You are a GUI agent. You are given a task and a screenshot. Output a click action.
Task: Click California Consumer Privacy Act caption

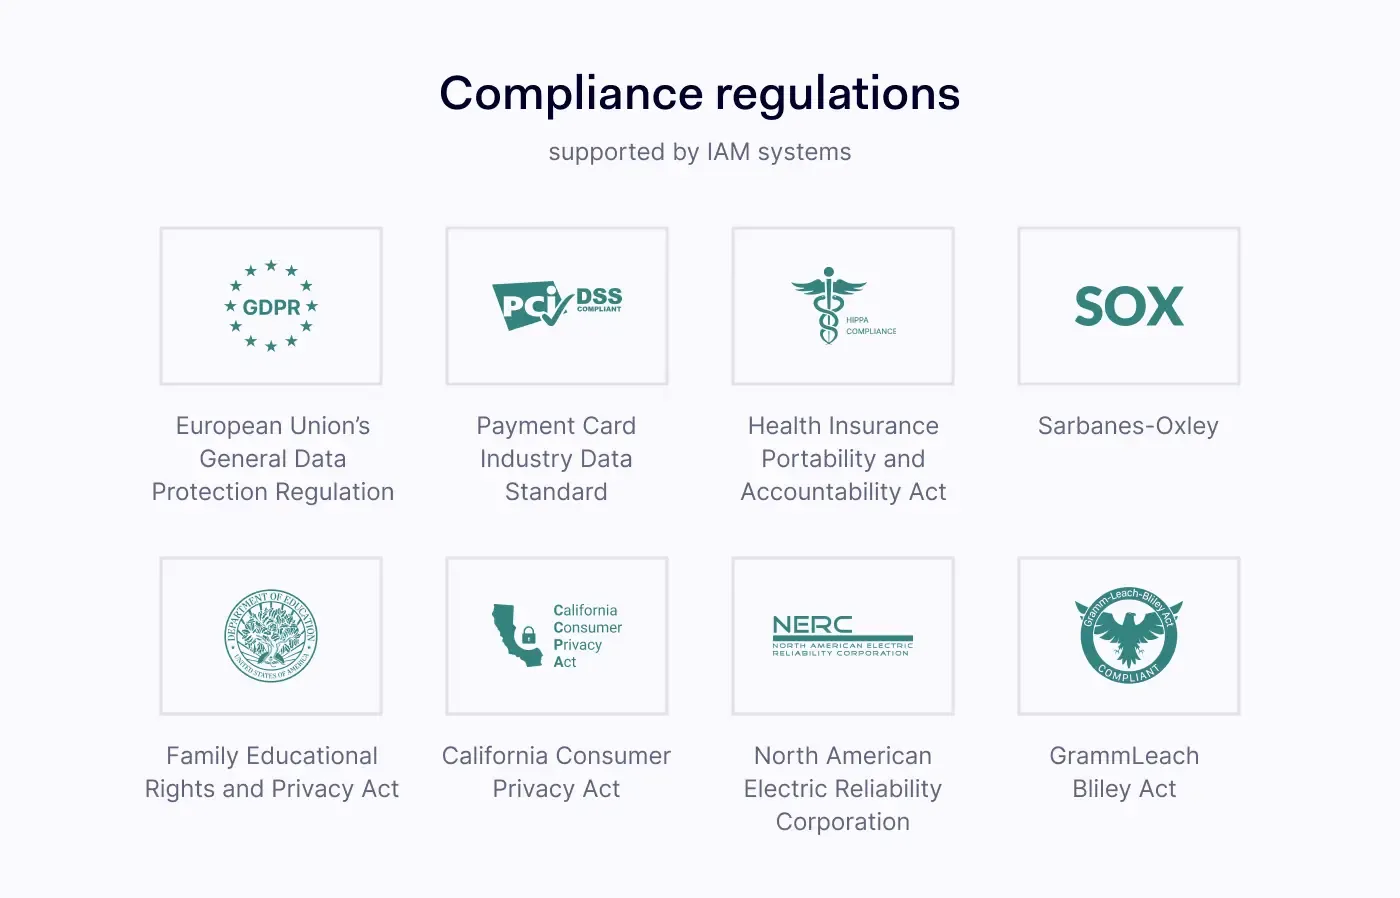coord(556,772)
